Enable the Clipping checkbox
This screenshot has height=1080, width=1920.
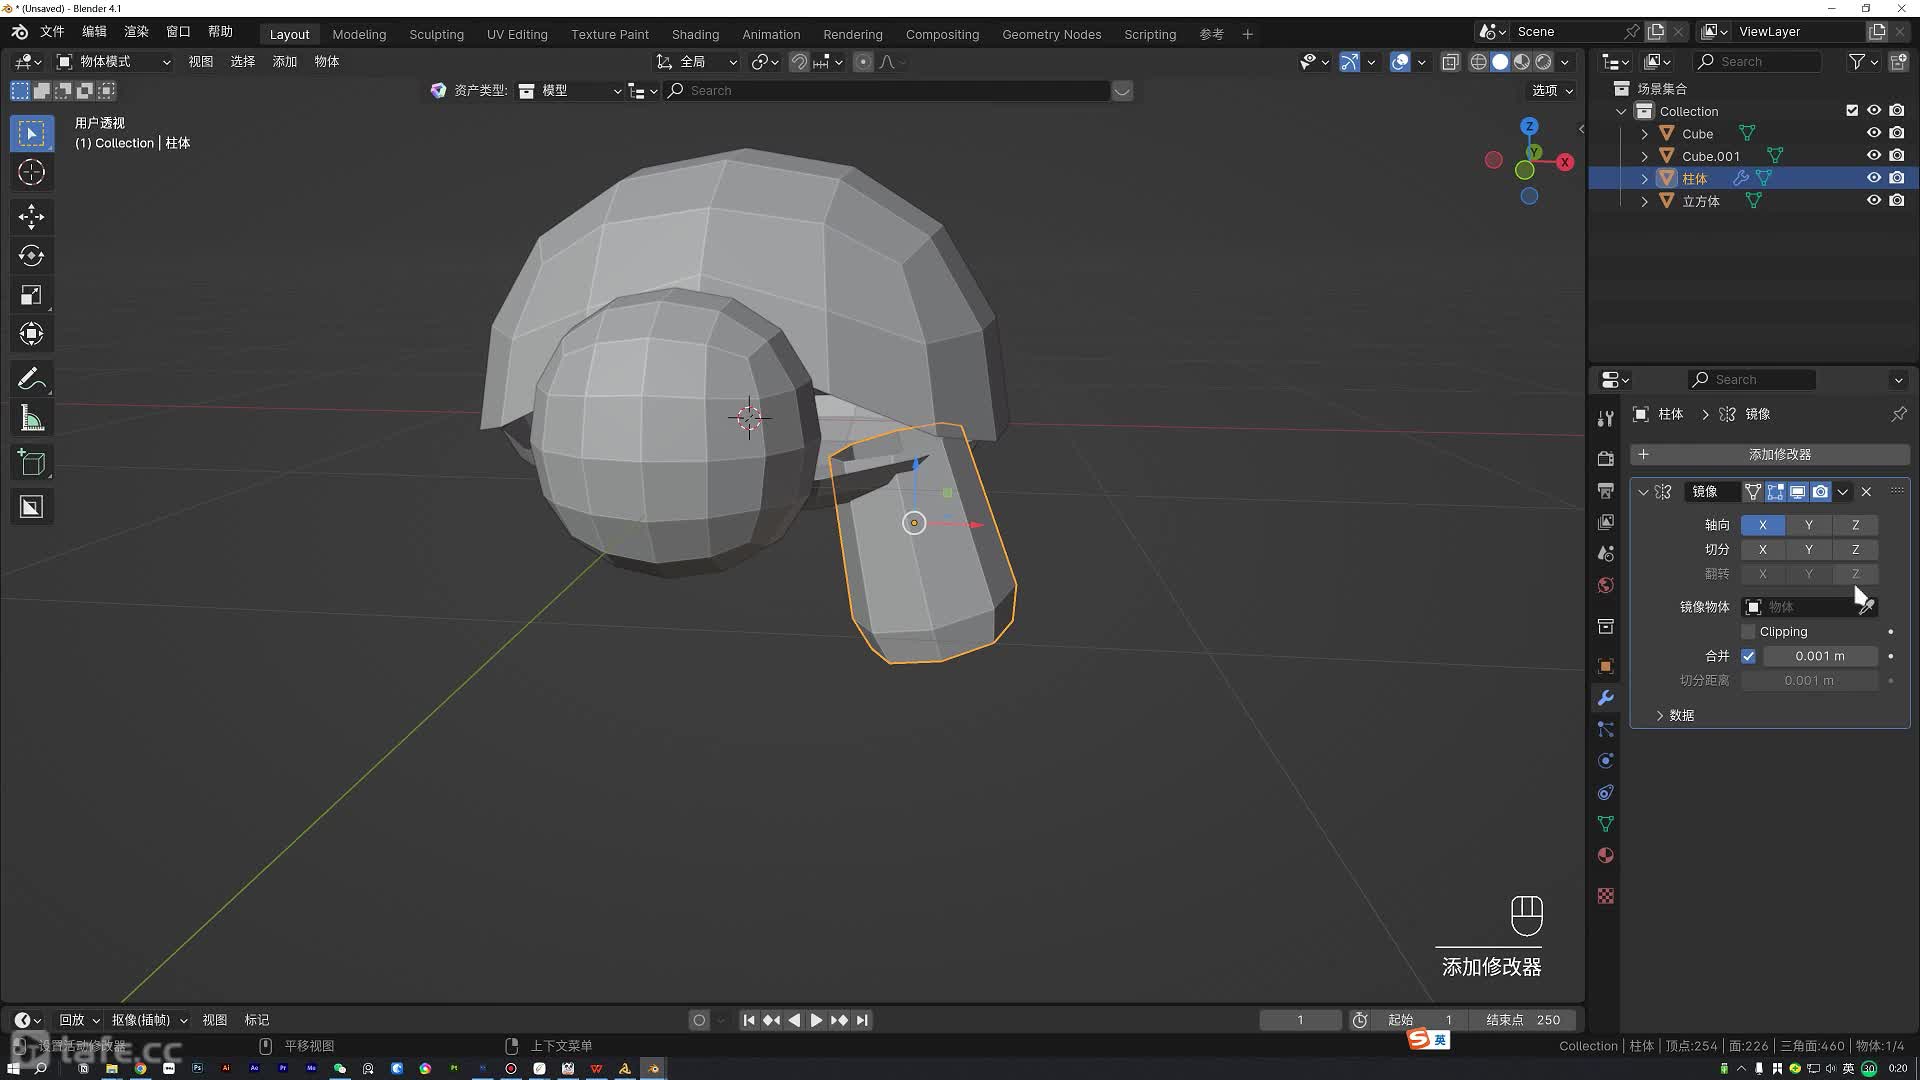click(x=1748, y=632)
